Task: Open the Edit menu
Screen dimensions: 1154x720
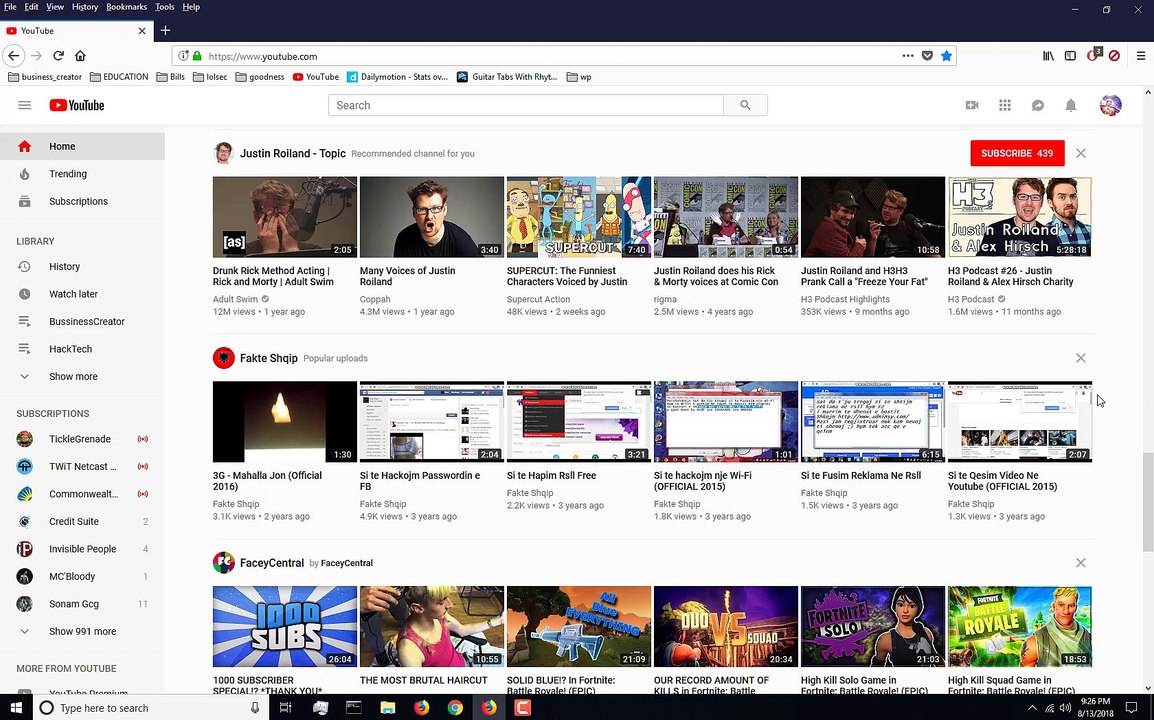Action: 32,7
